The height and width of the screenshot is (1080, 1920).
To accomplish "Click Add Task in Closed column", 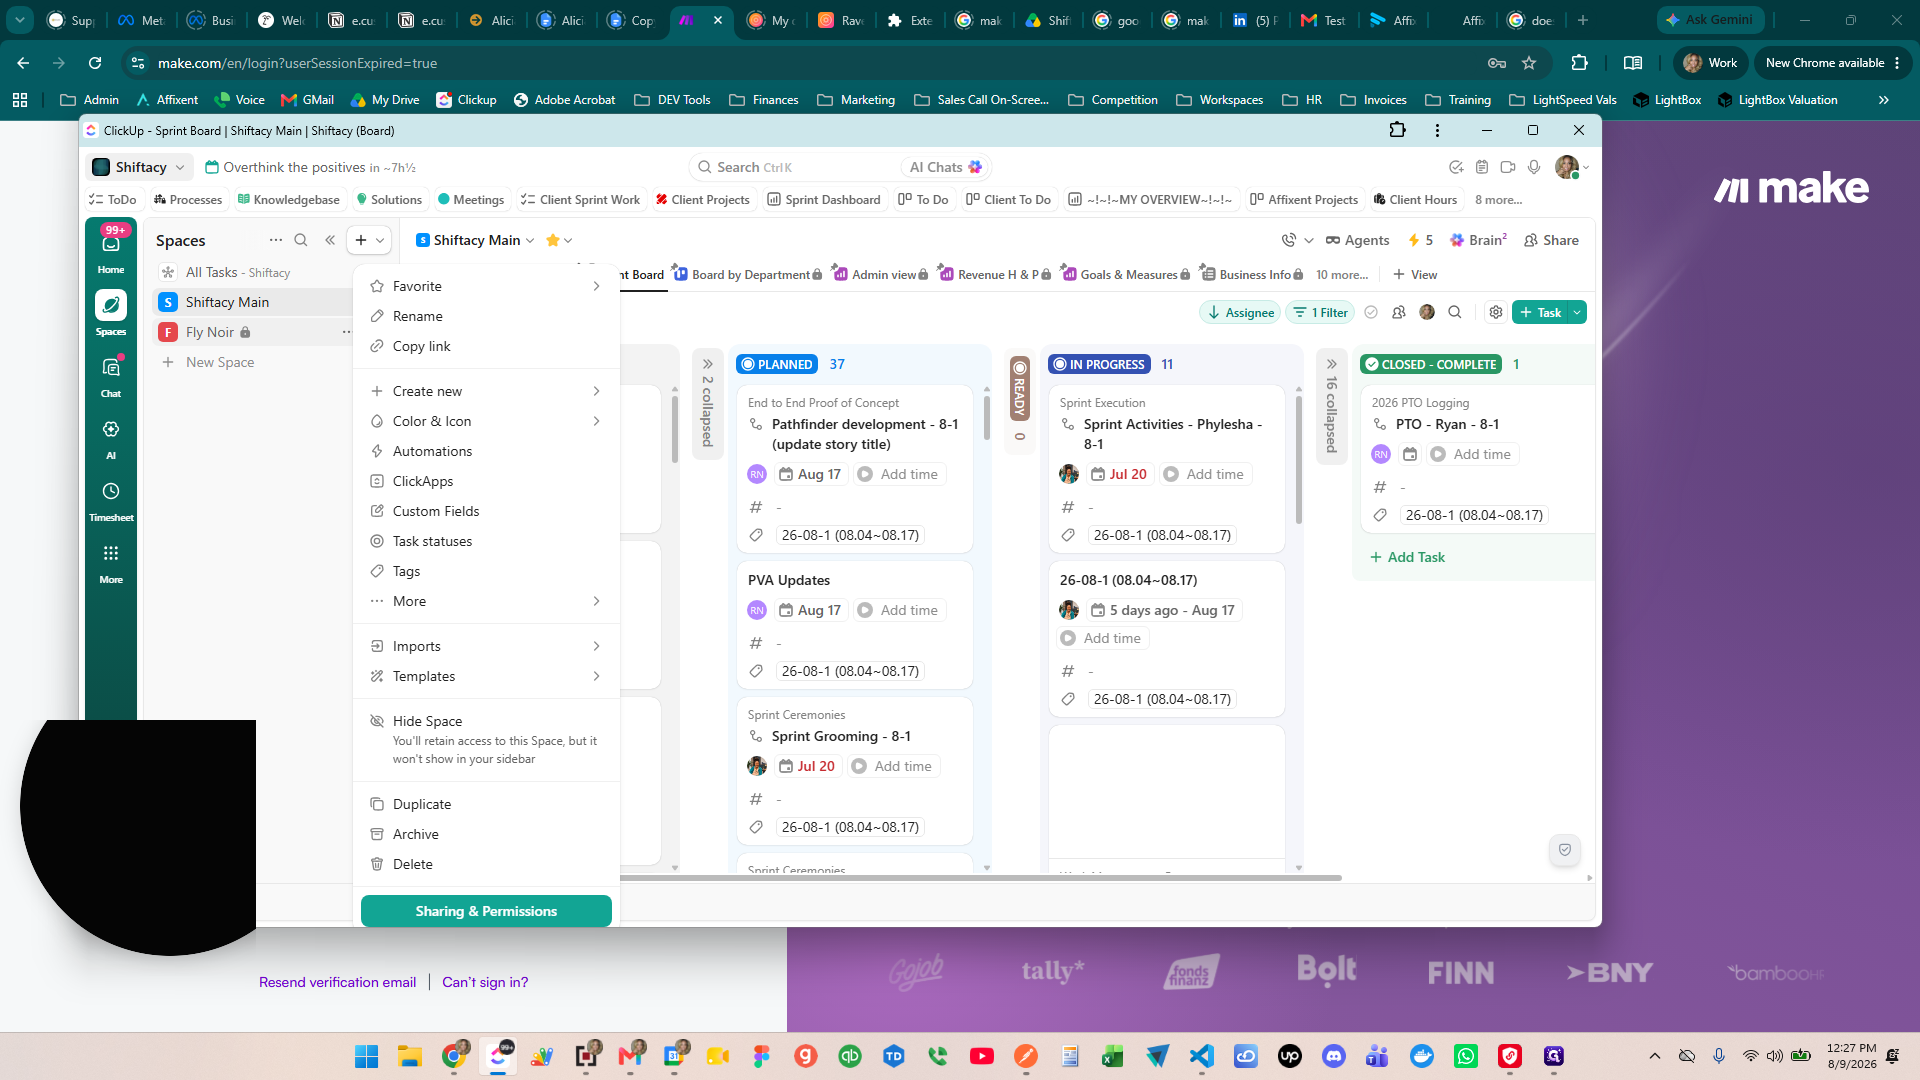I will 1407,557.
